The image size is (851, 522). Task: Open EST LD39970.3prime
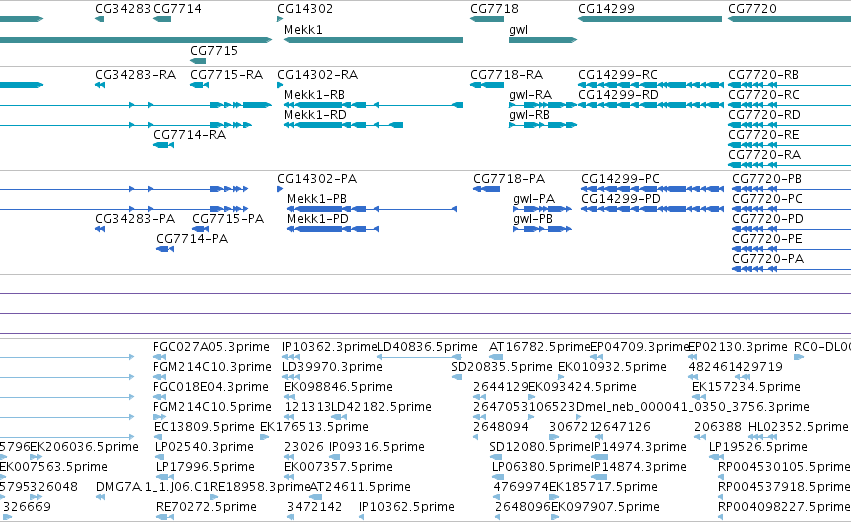coord(332,367)
